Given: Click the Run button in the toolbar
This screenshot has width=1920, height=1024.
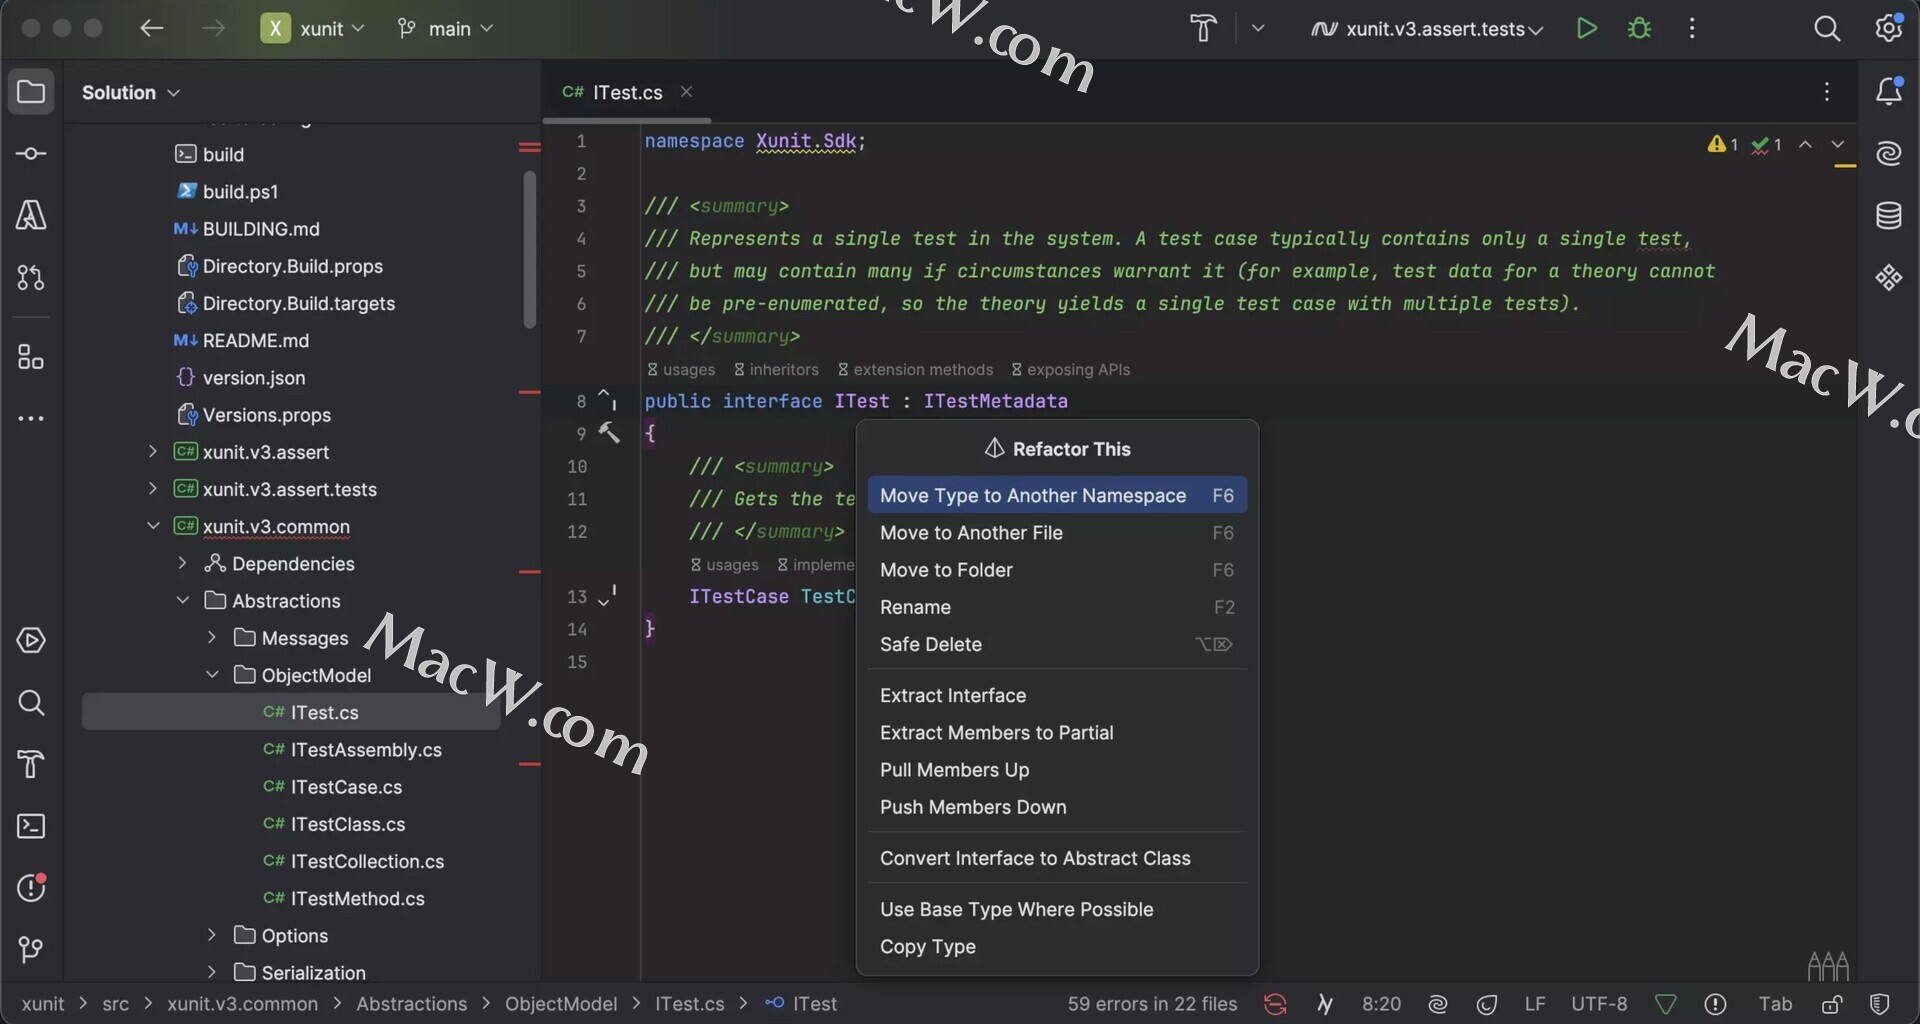Looking at the screenshot, I should [1586, 29].
